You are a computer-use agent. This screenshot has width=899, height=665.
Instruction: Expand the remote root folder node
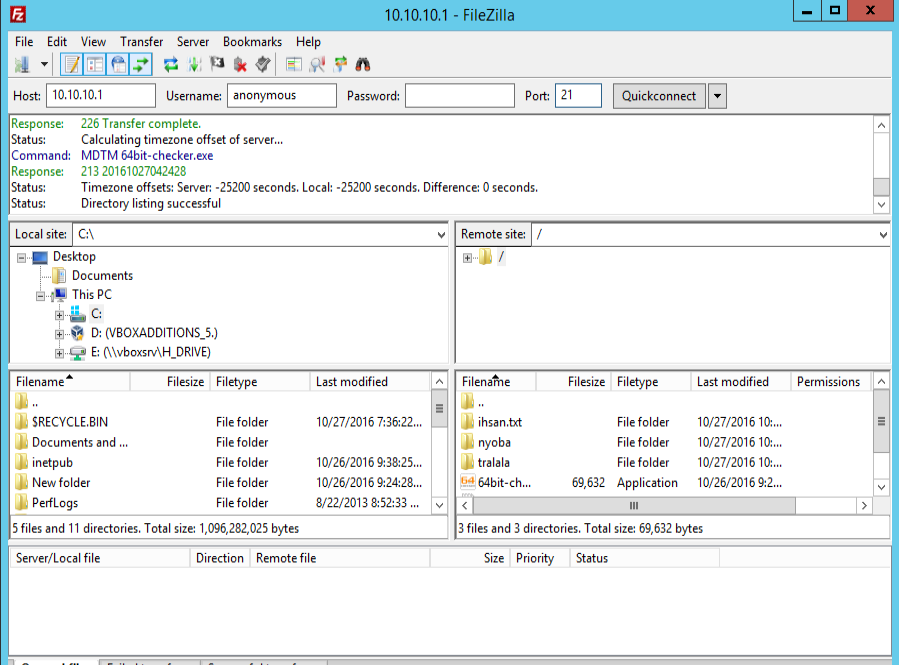pos(467,258)
